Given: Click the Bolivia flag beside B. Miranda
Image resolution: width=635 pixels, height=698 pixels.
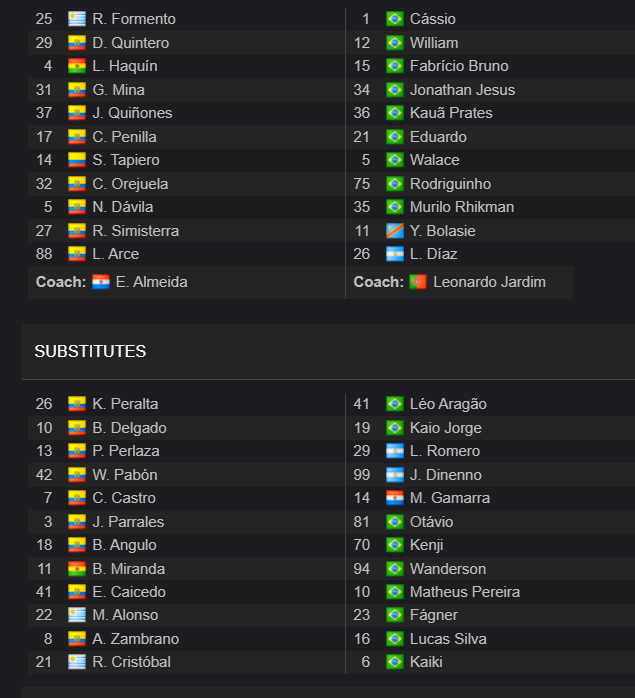Looking at the screenshot, I should click(77, 569).
